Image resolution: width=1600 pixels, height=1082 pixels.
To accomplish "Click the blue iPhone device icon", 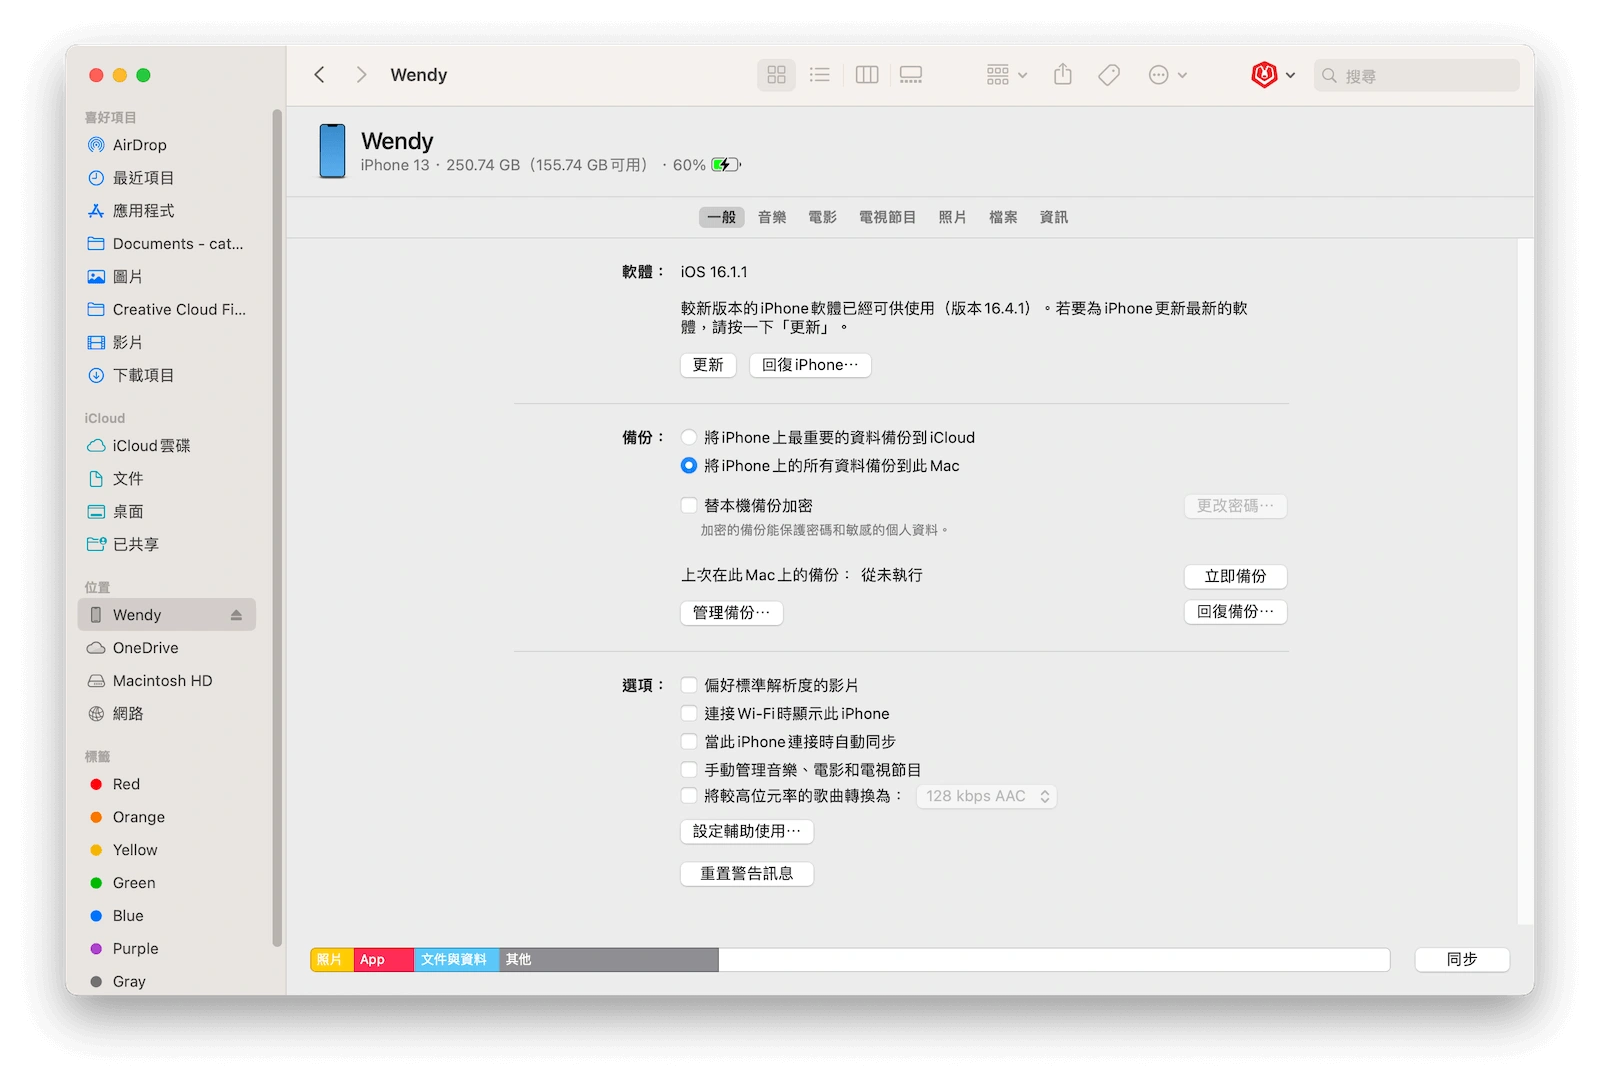I will tap(332, 151).
